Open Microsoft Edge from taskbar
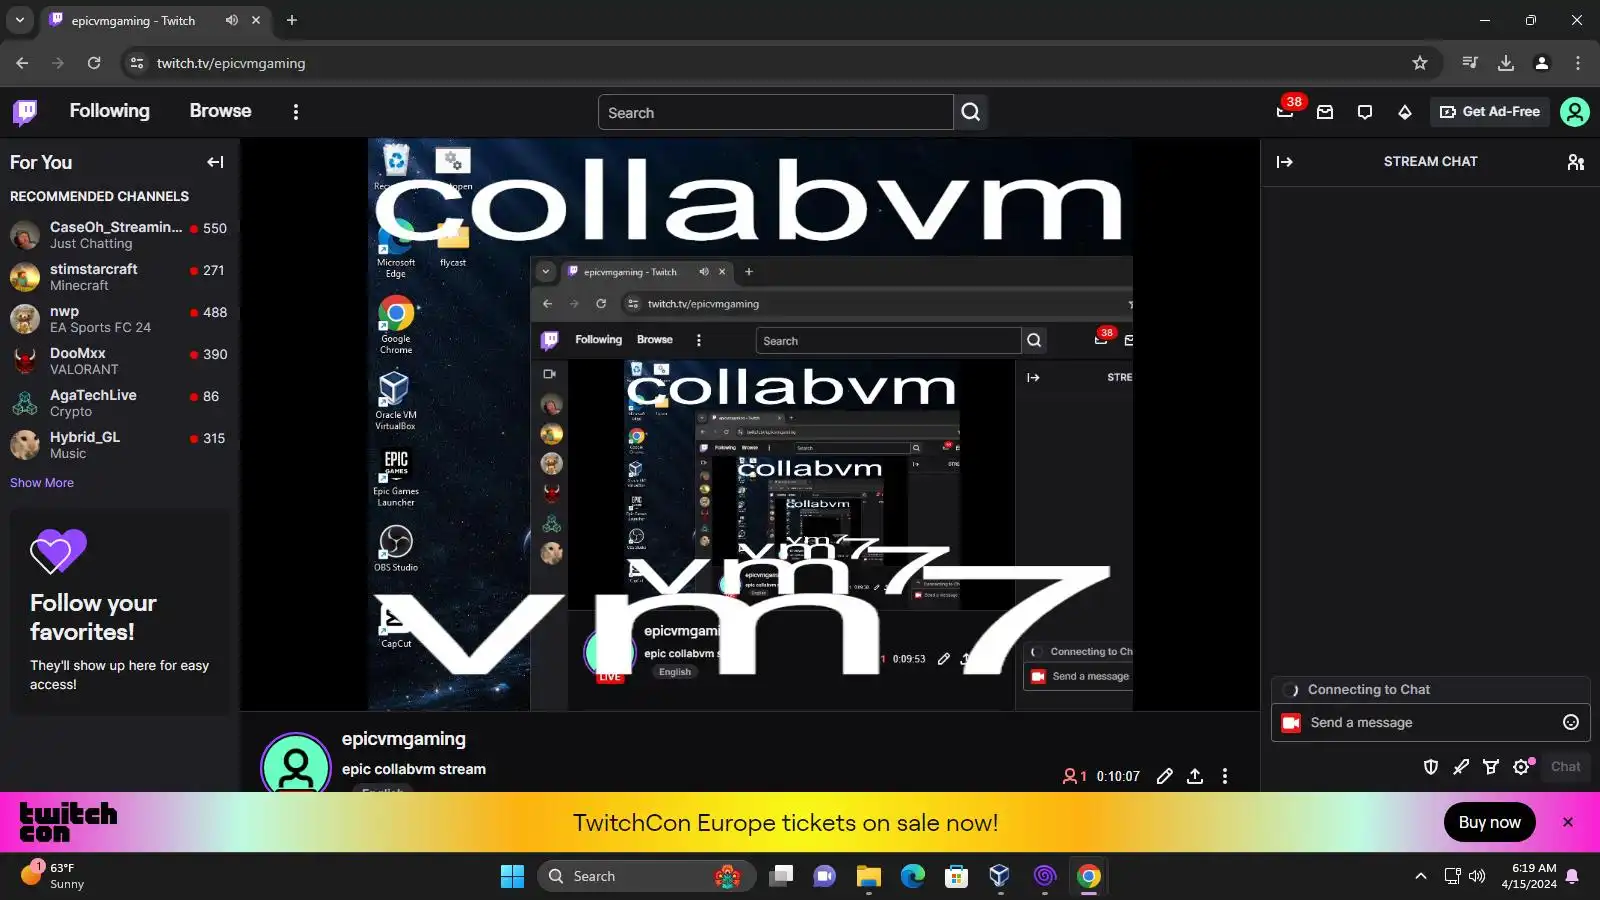Image resolution: width=1600 pixels, height=900 pixels. 913,876
